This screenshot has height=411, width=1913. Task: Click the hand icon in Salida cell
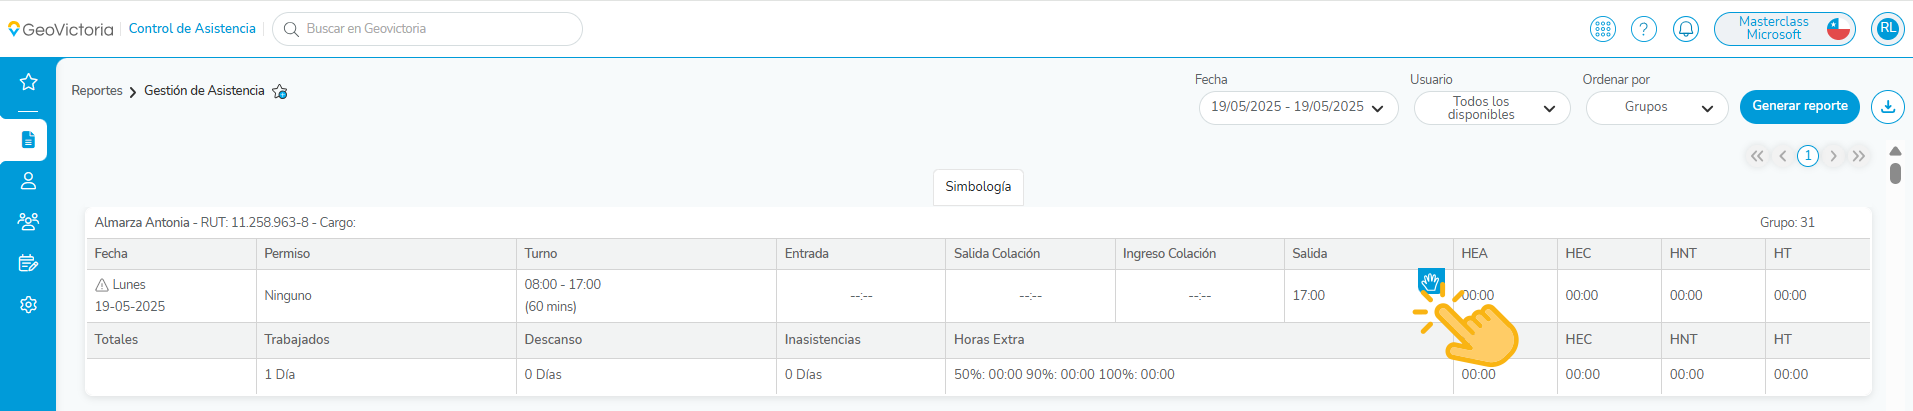[1430, 281]
